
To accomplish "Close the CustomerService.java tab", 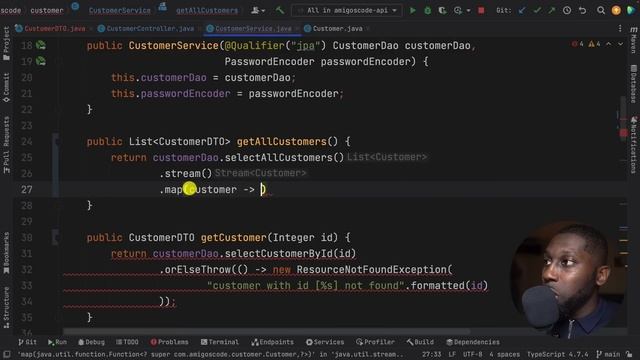I will click(x=297, y=29).
